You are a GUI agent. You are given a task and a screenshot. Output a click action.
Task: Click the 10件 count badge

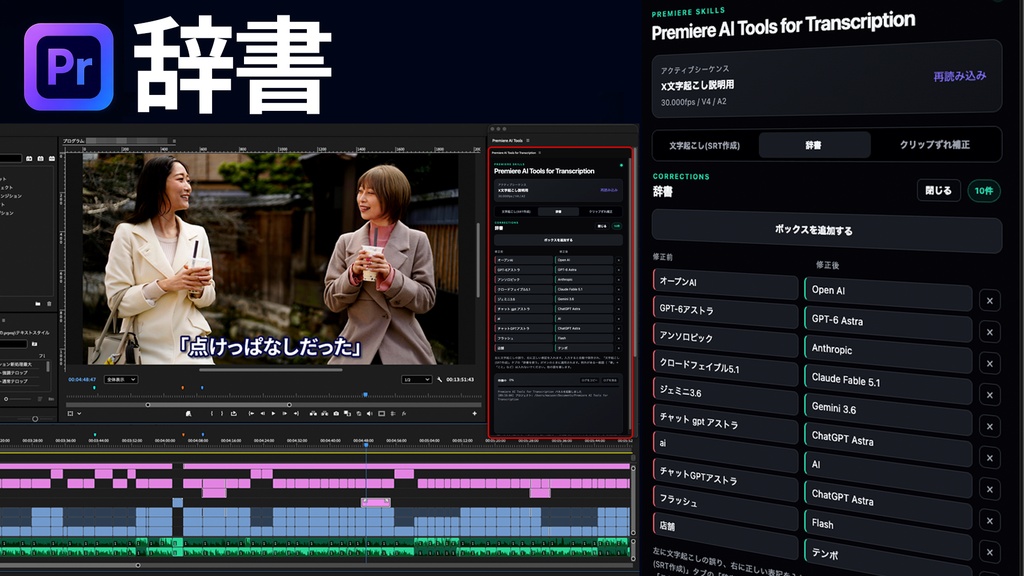coord(984,191)
